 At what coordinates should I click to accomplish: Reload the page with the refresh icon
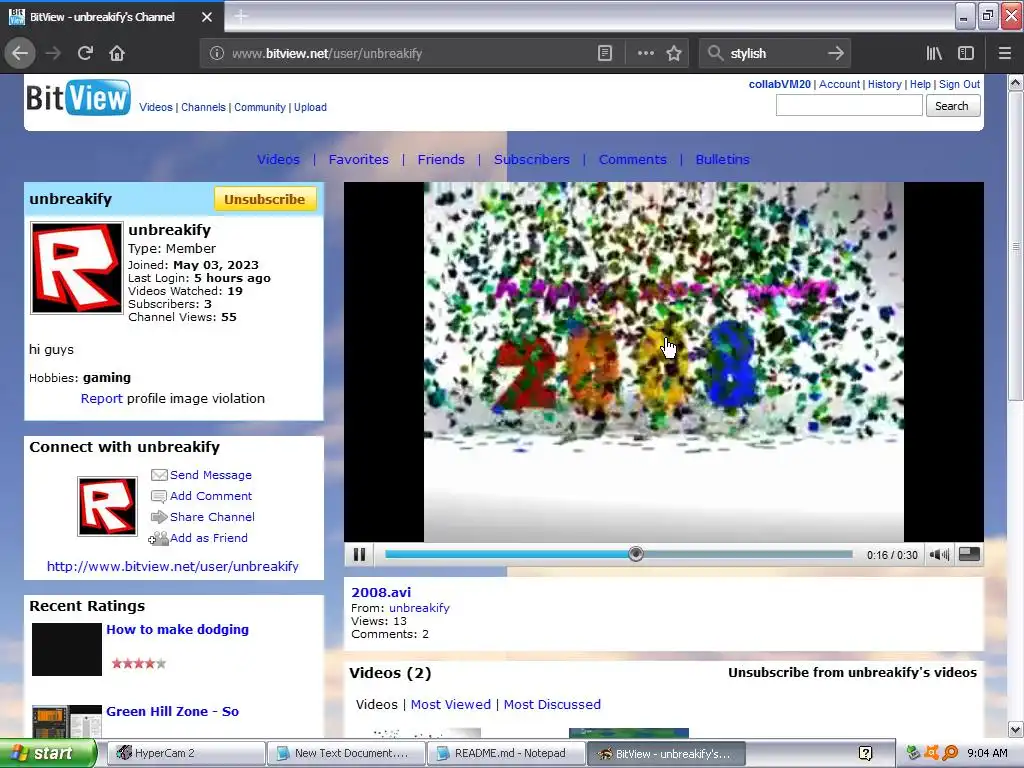pos(85,54)
